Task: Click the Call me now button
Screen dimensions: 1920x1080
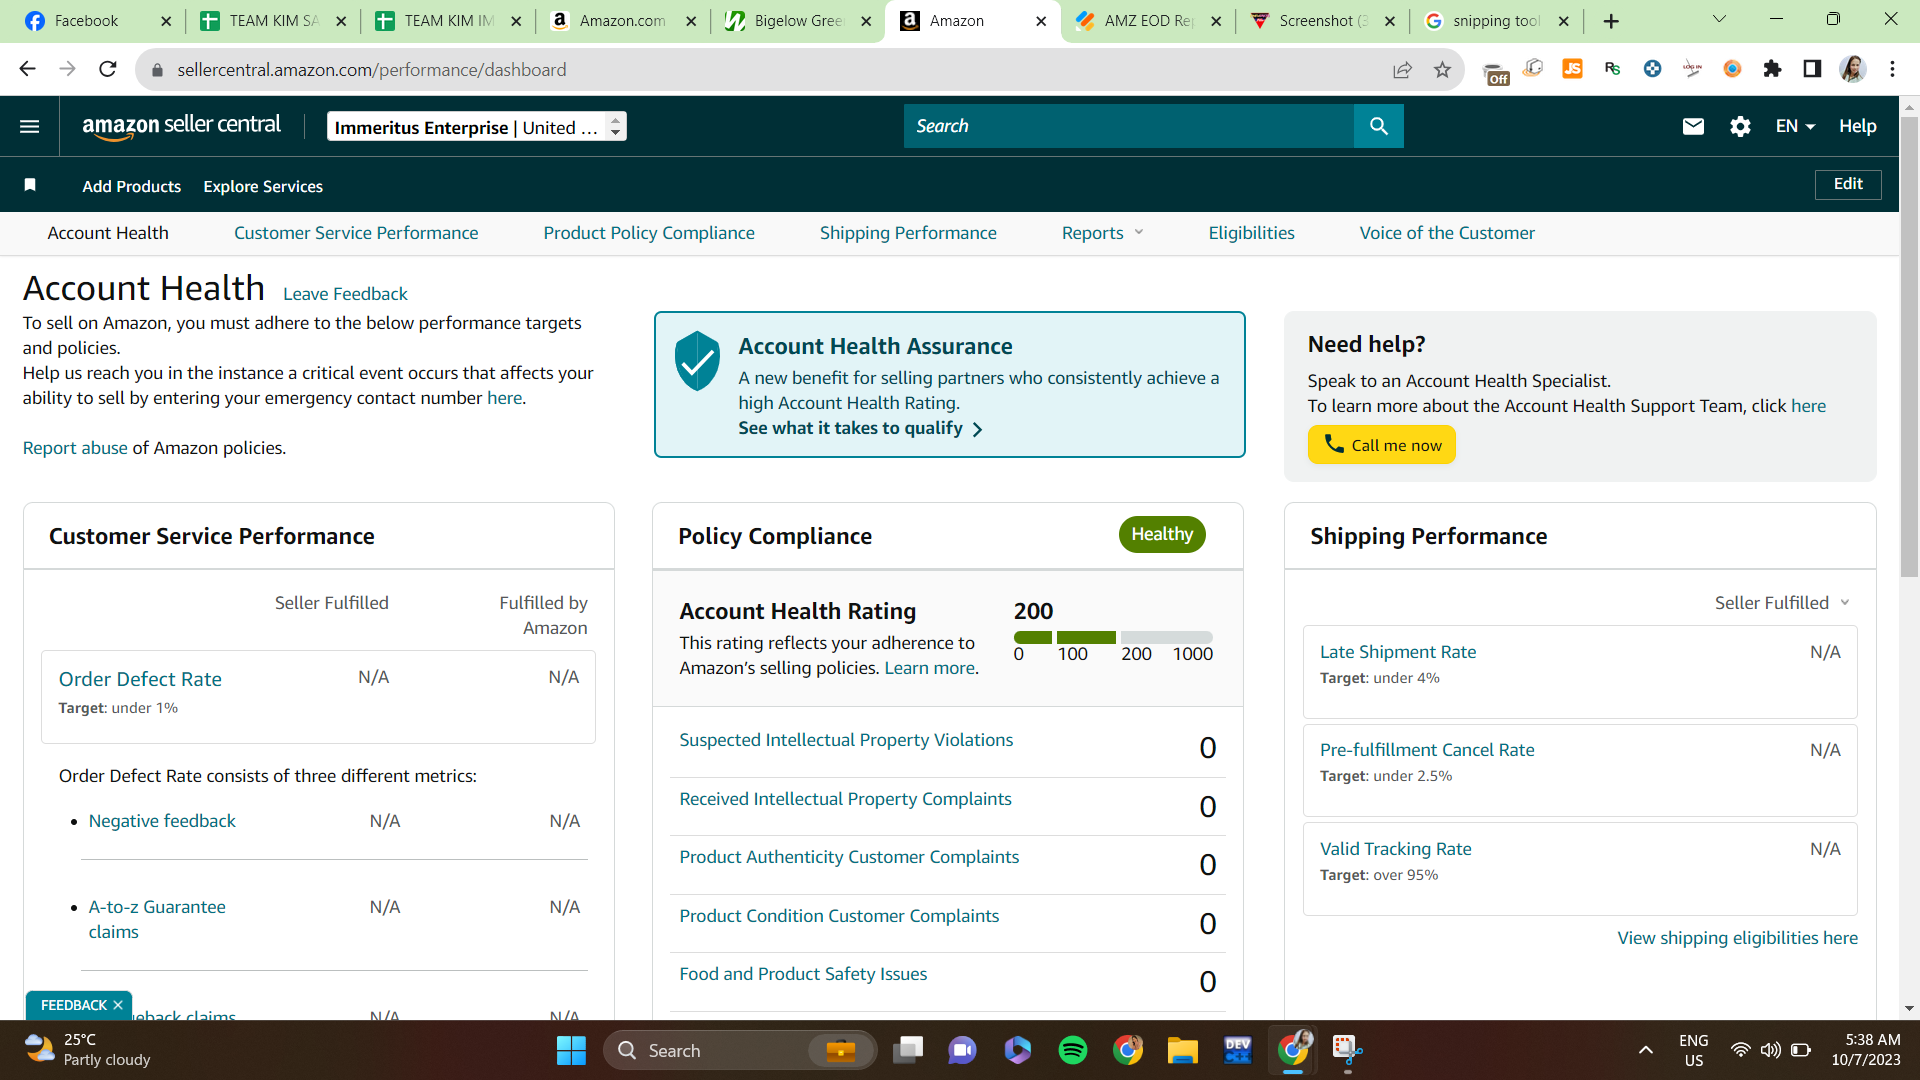Action: click(x=1381, y=445)
